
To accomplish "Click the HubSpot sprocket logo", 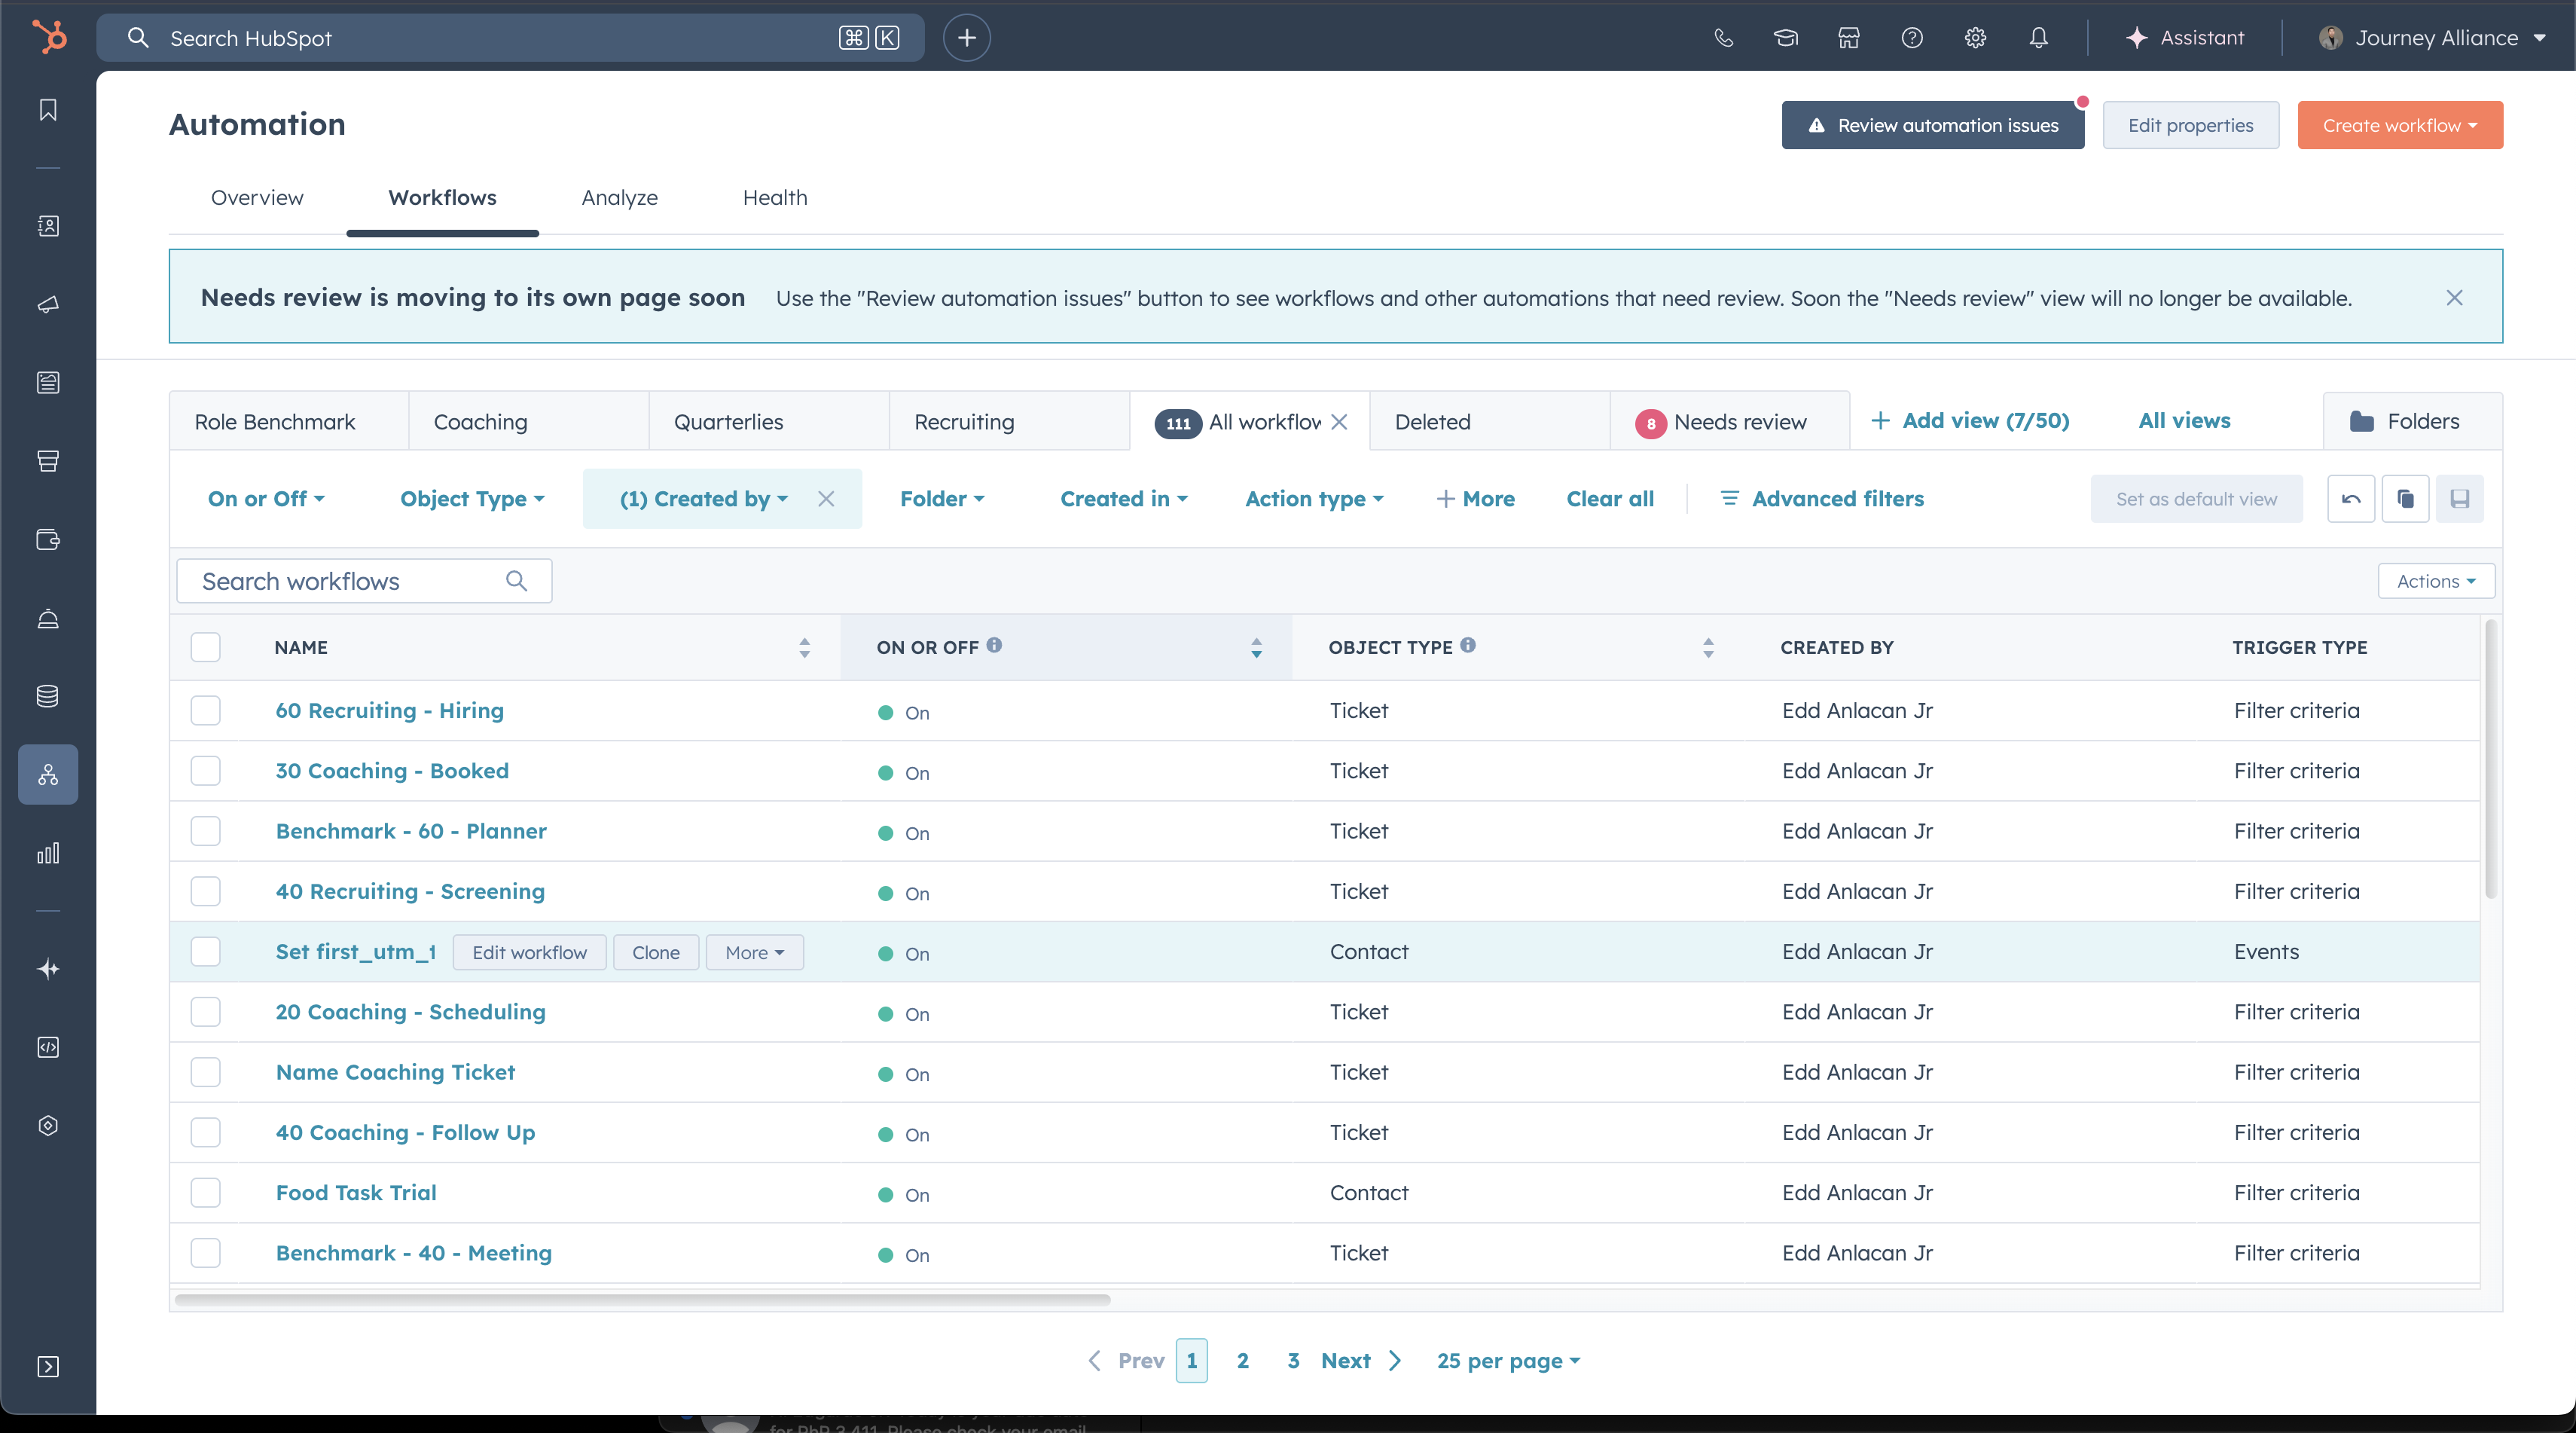I will (49, 37).
